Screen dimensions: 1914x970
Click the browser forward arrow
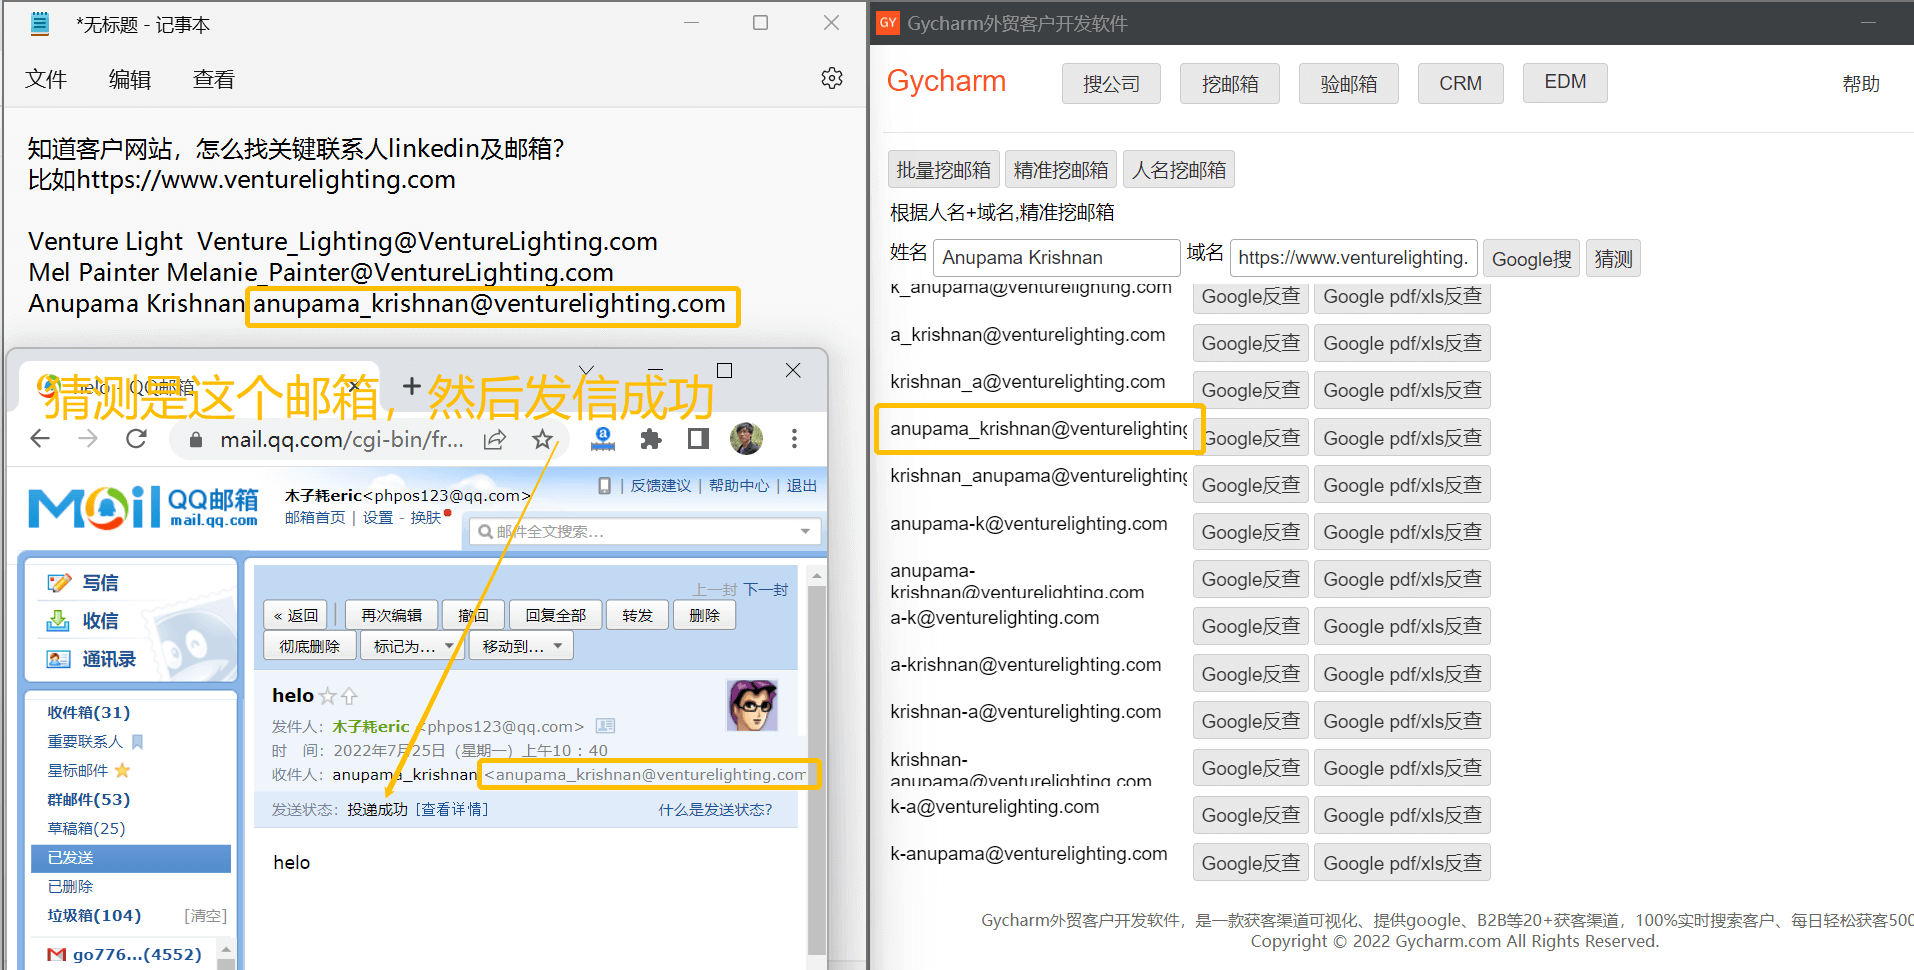point(88,438)
